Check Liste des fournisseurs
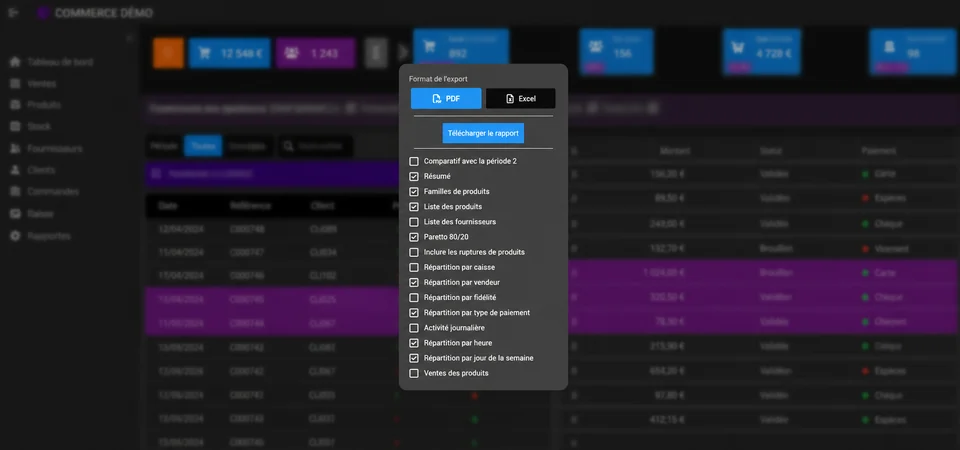Image resolution: width=960 pixels, height=450 pixels. pos(414,222)
